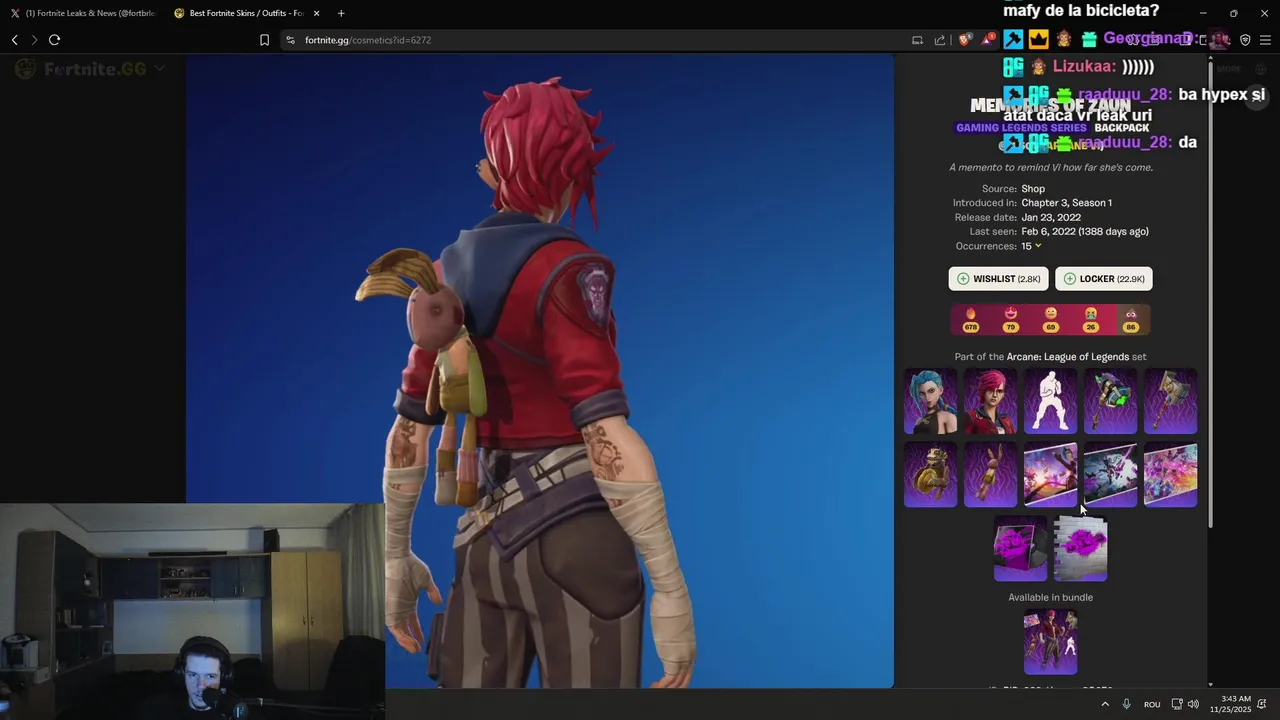Show hidden icons in system tray
Screen dimensions: 1280x720
click(1105, 704)
